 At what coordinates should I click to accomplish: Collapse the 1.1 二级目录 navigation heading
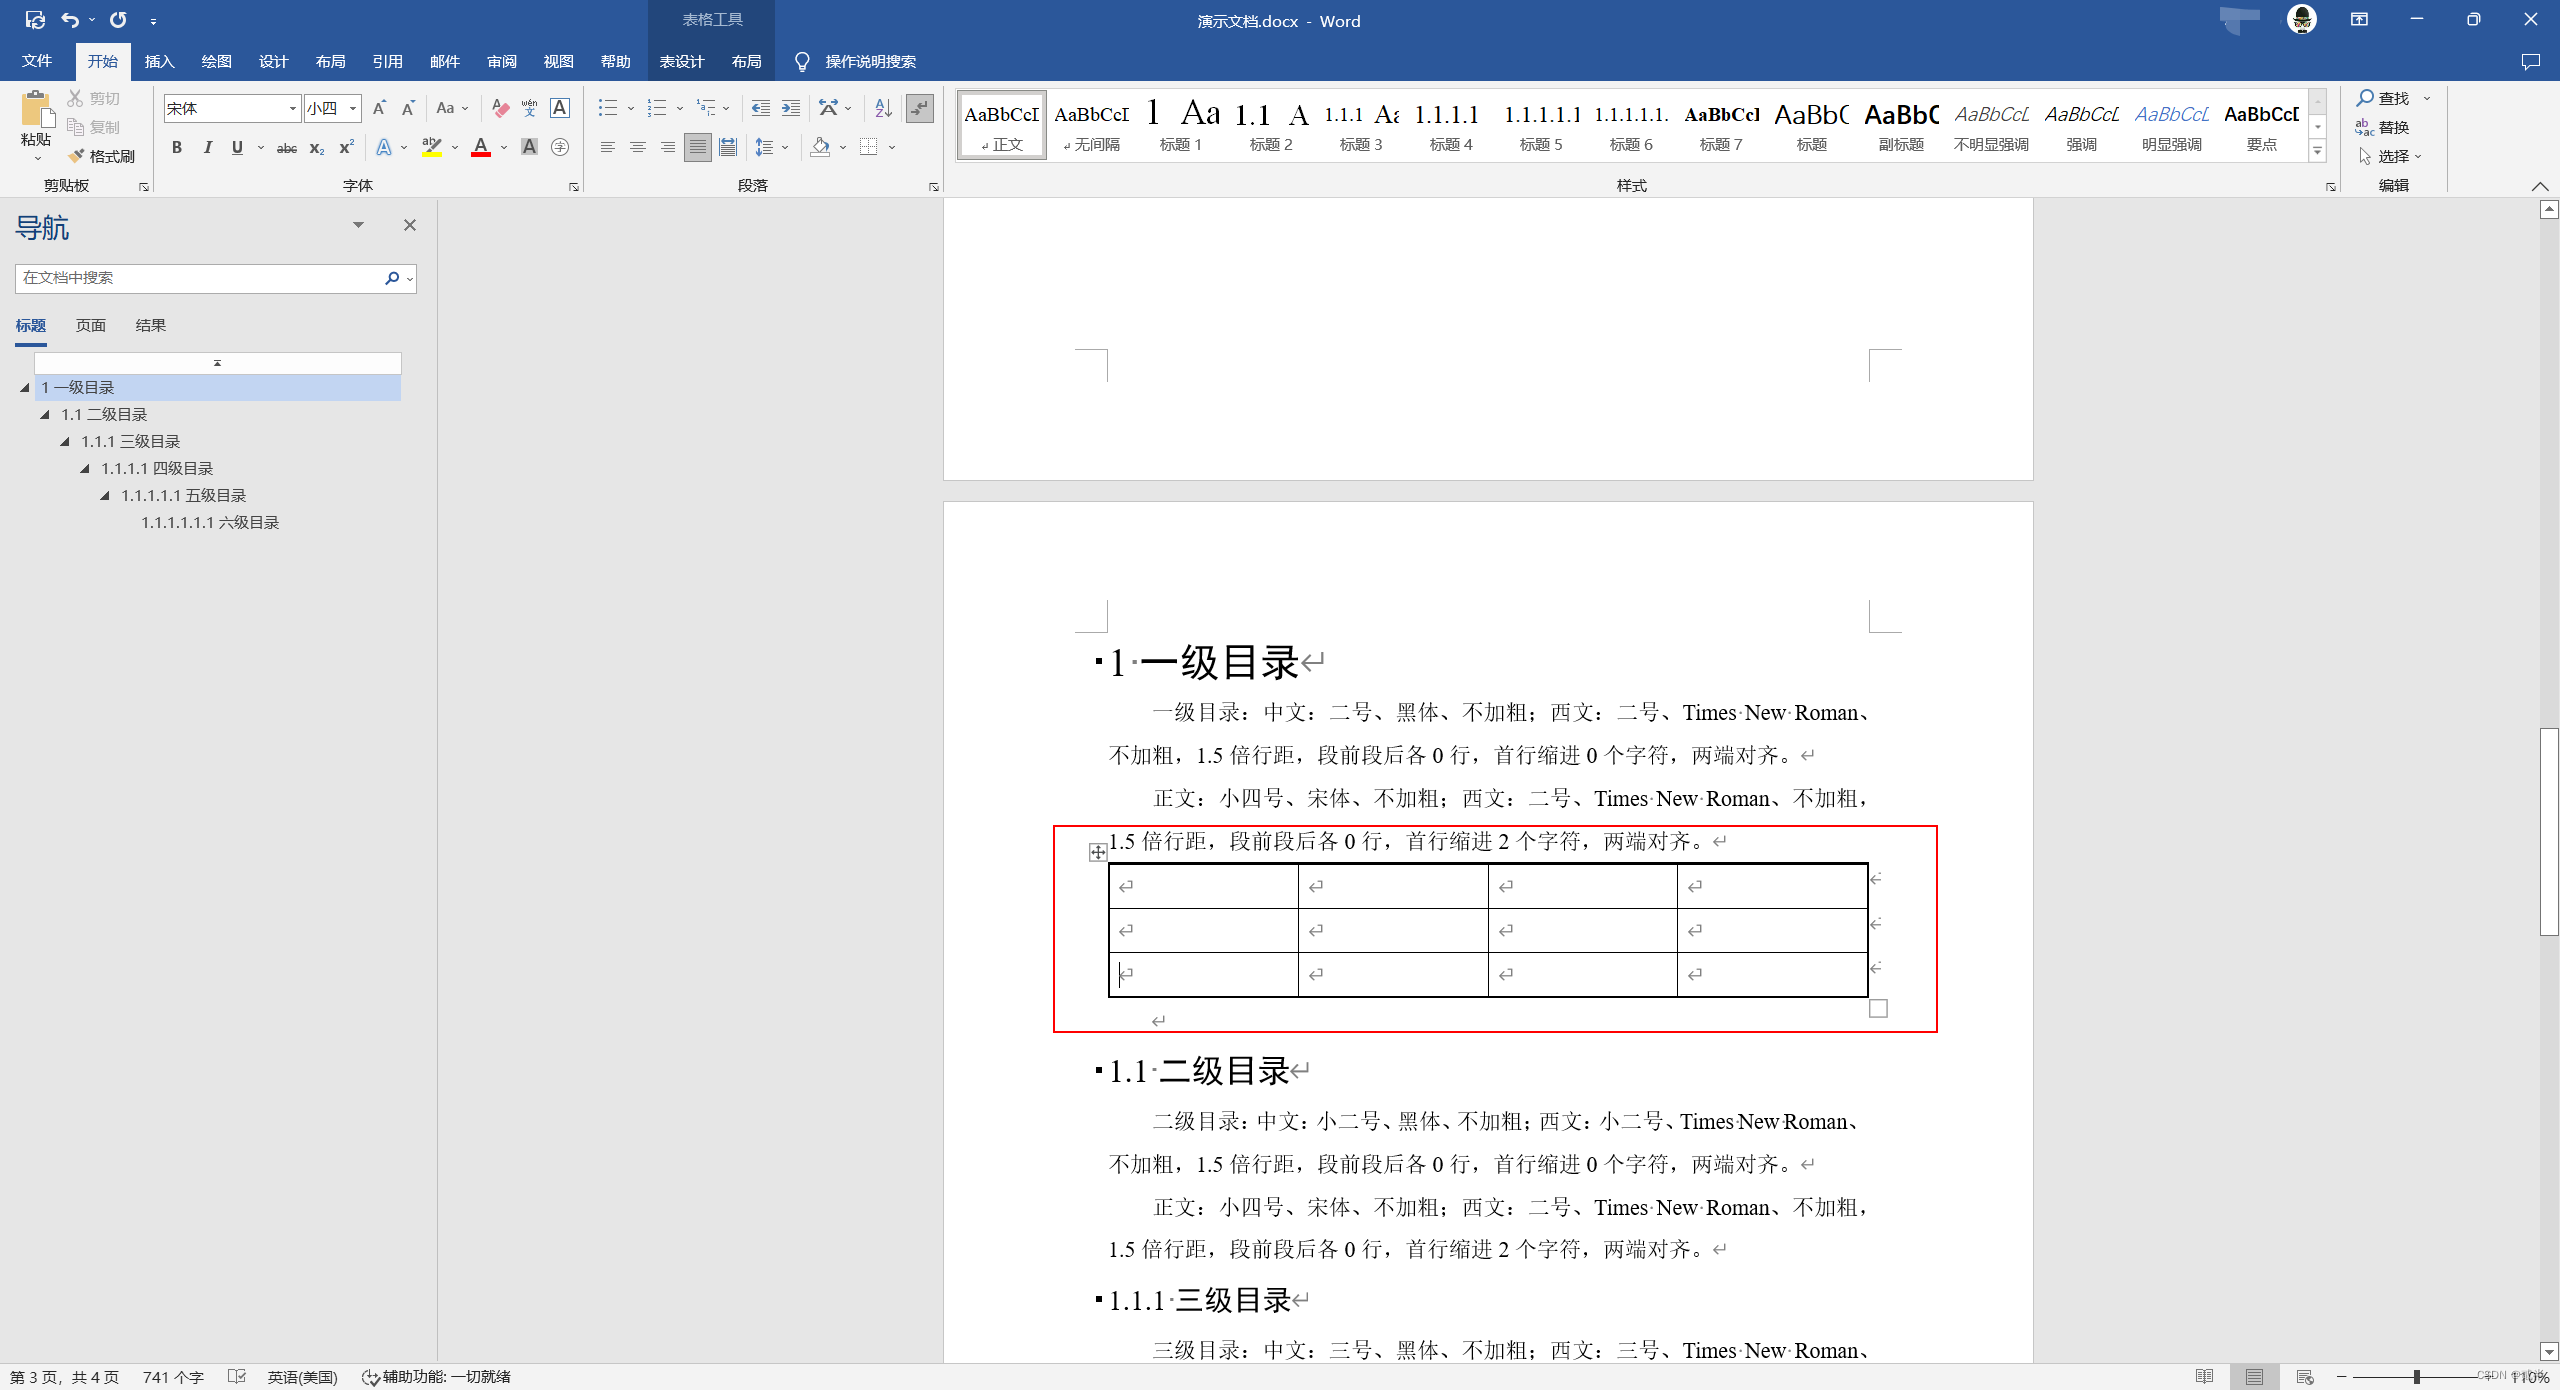tap(45, 414)
